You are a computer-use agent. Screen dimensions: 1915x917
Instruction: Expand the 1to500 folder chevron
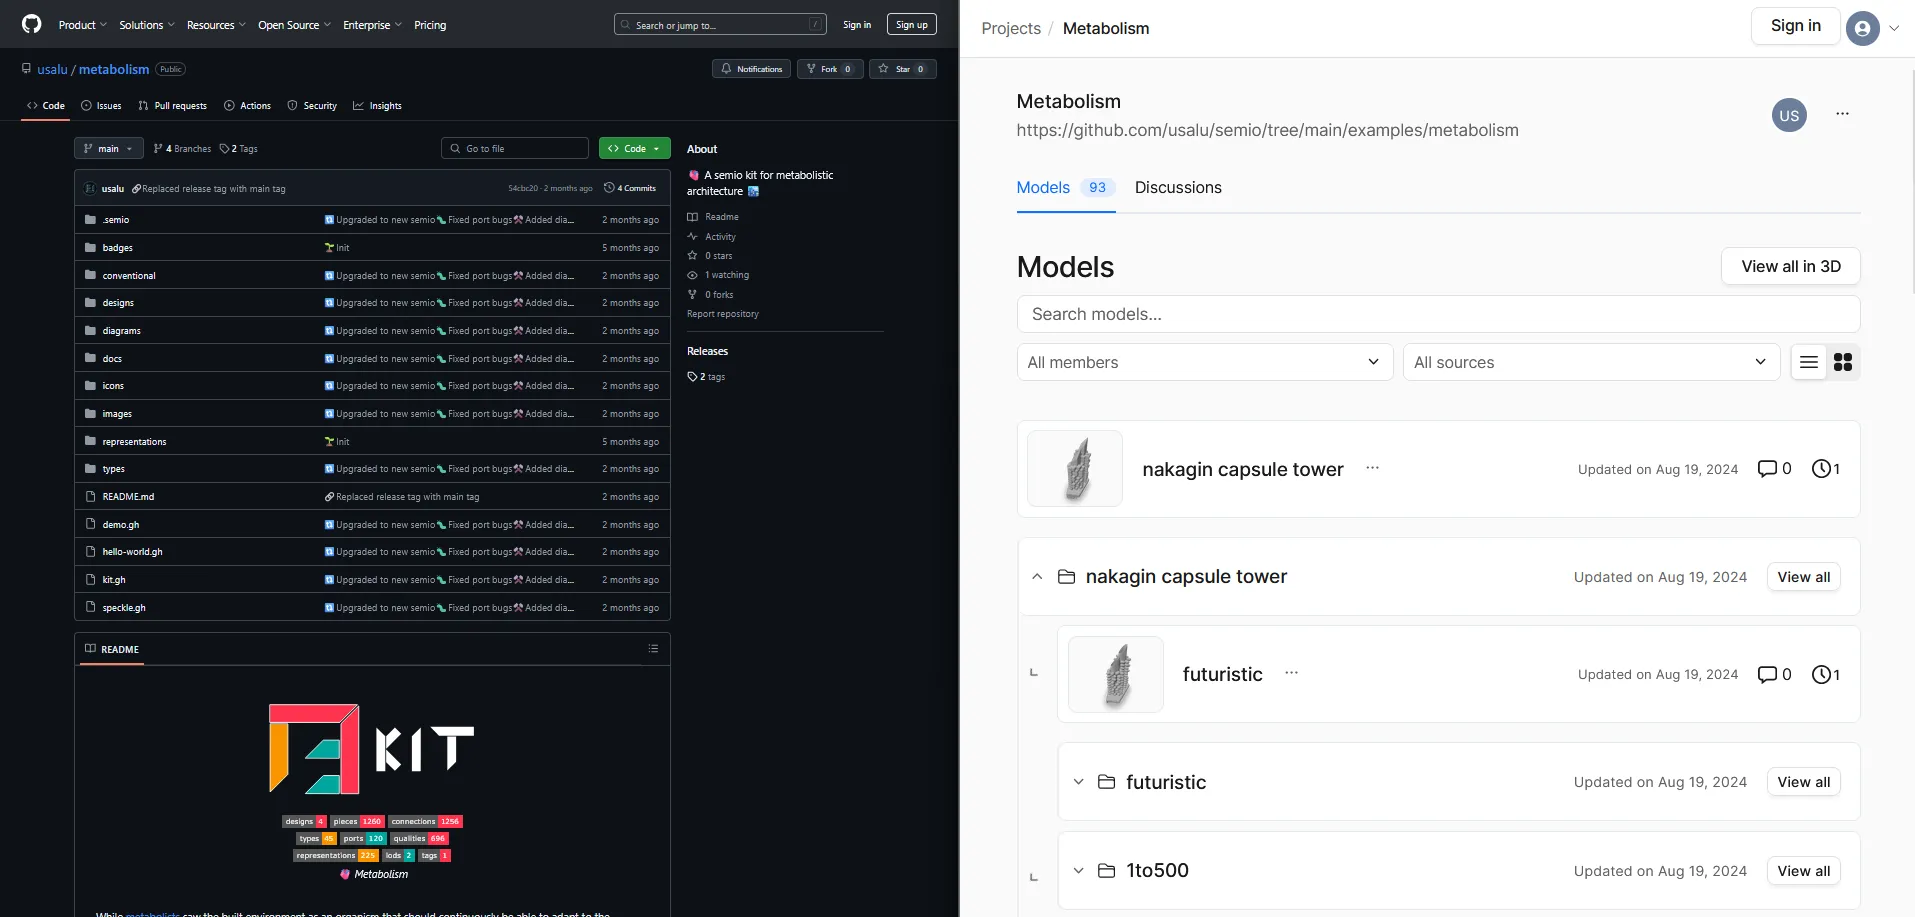click(x=1078, y=871)
